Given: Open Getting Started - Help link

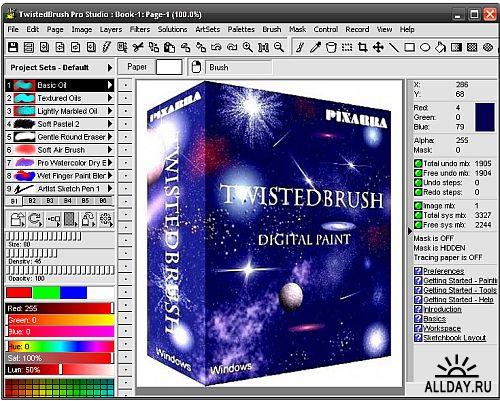Looking at the screenshot, I should 458,300.
